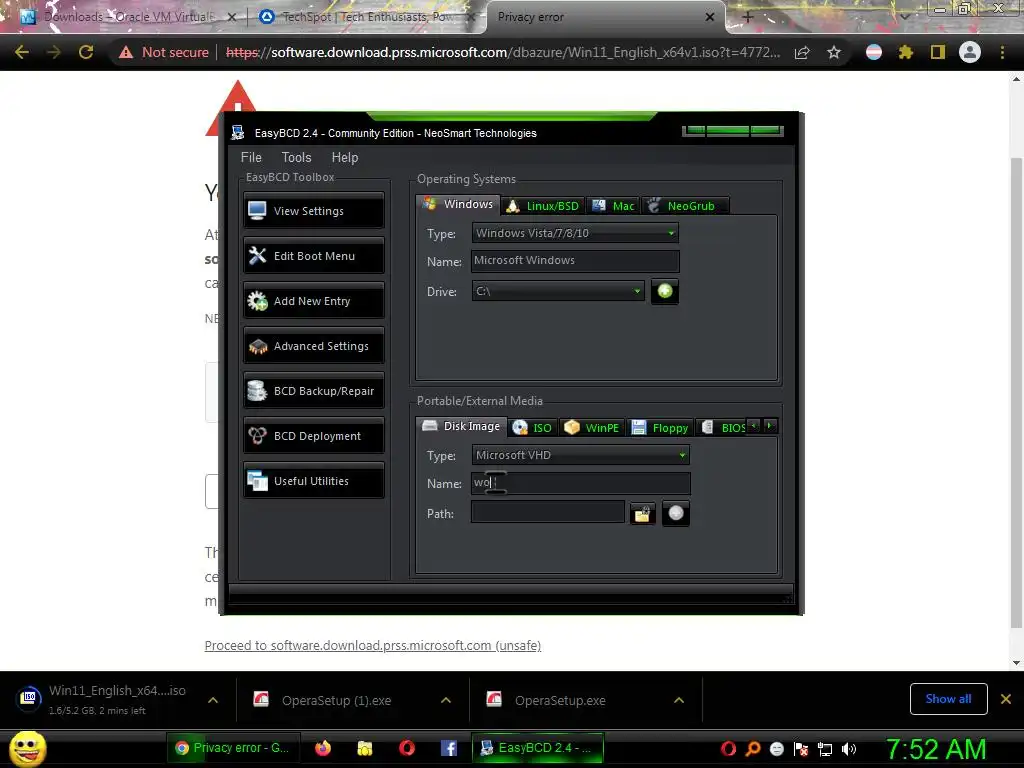Open file explorer from taskbar

click(x=365, y=748)
